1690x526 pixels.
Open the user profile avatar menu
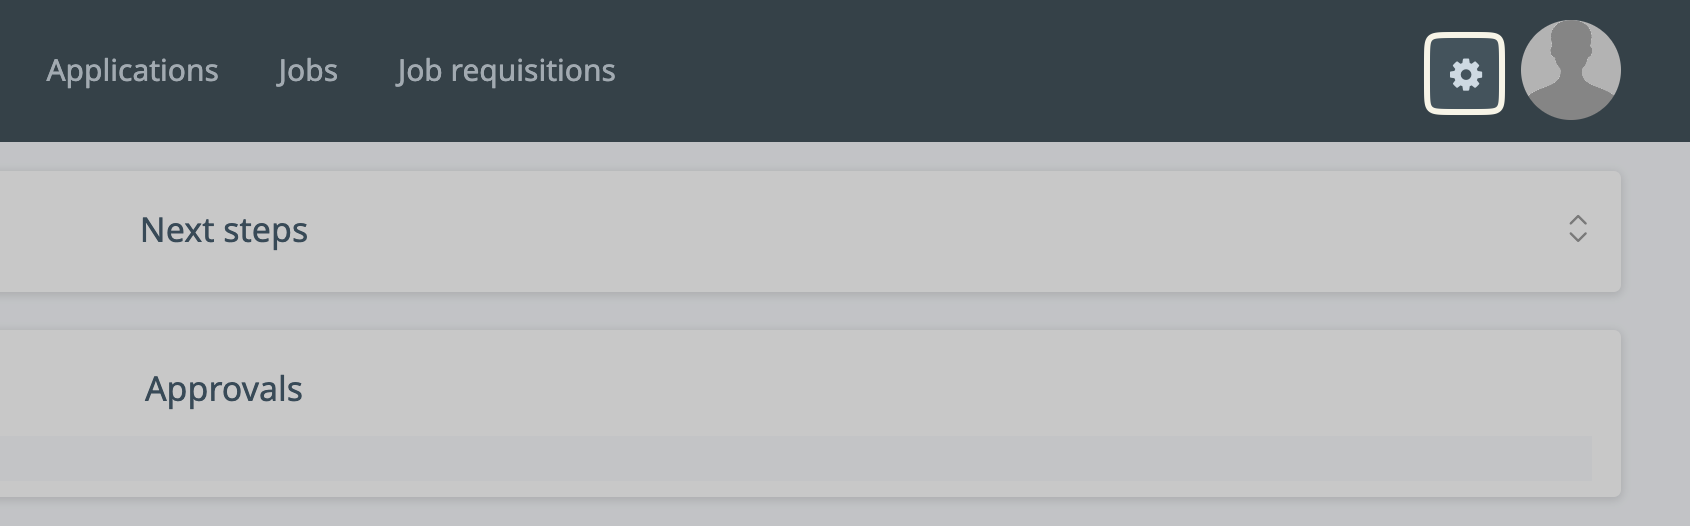pyautogui.click(x=1570, y=70)
